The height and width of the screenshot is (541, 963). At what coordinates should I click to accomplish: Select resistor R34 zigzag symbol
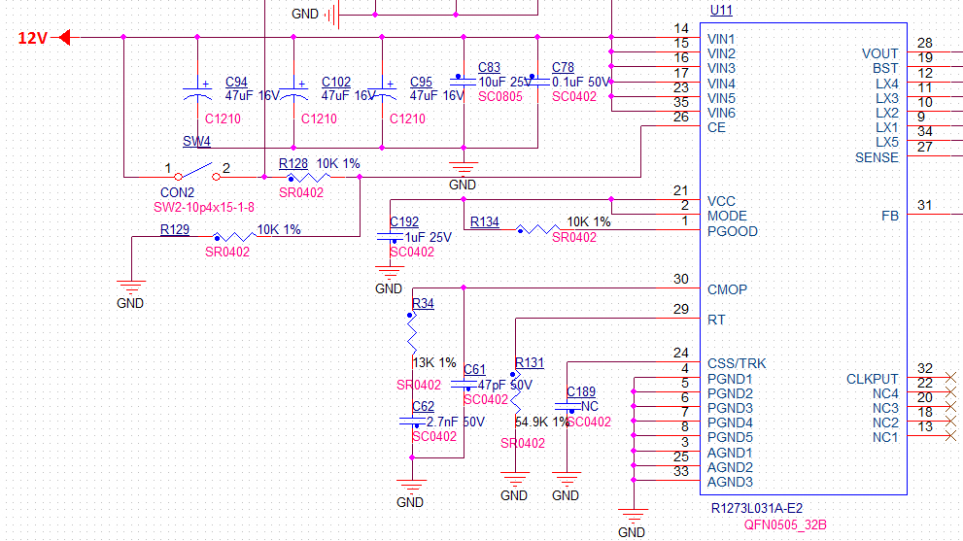pyautogui.click(x=412, y=333)
